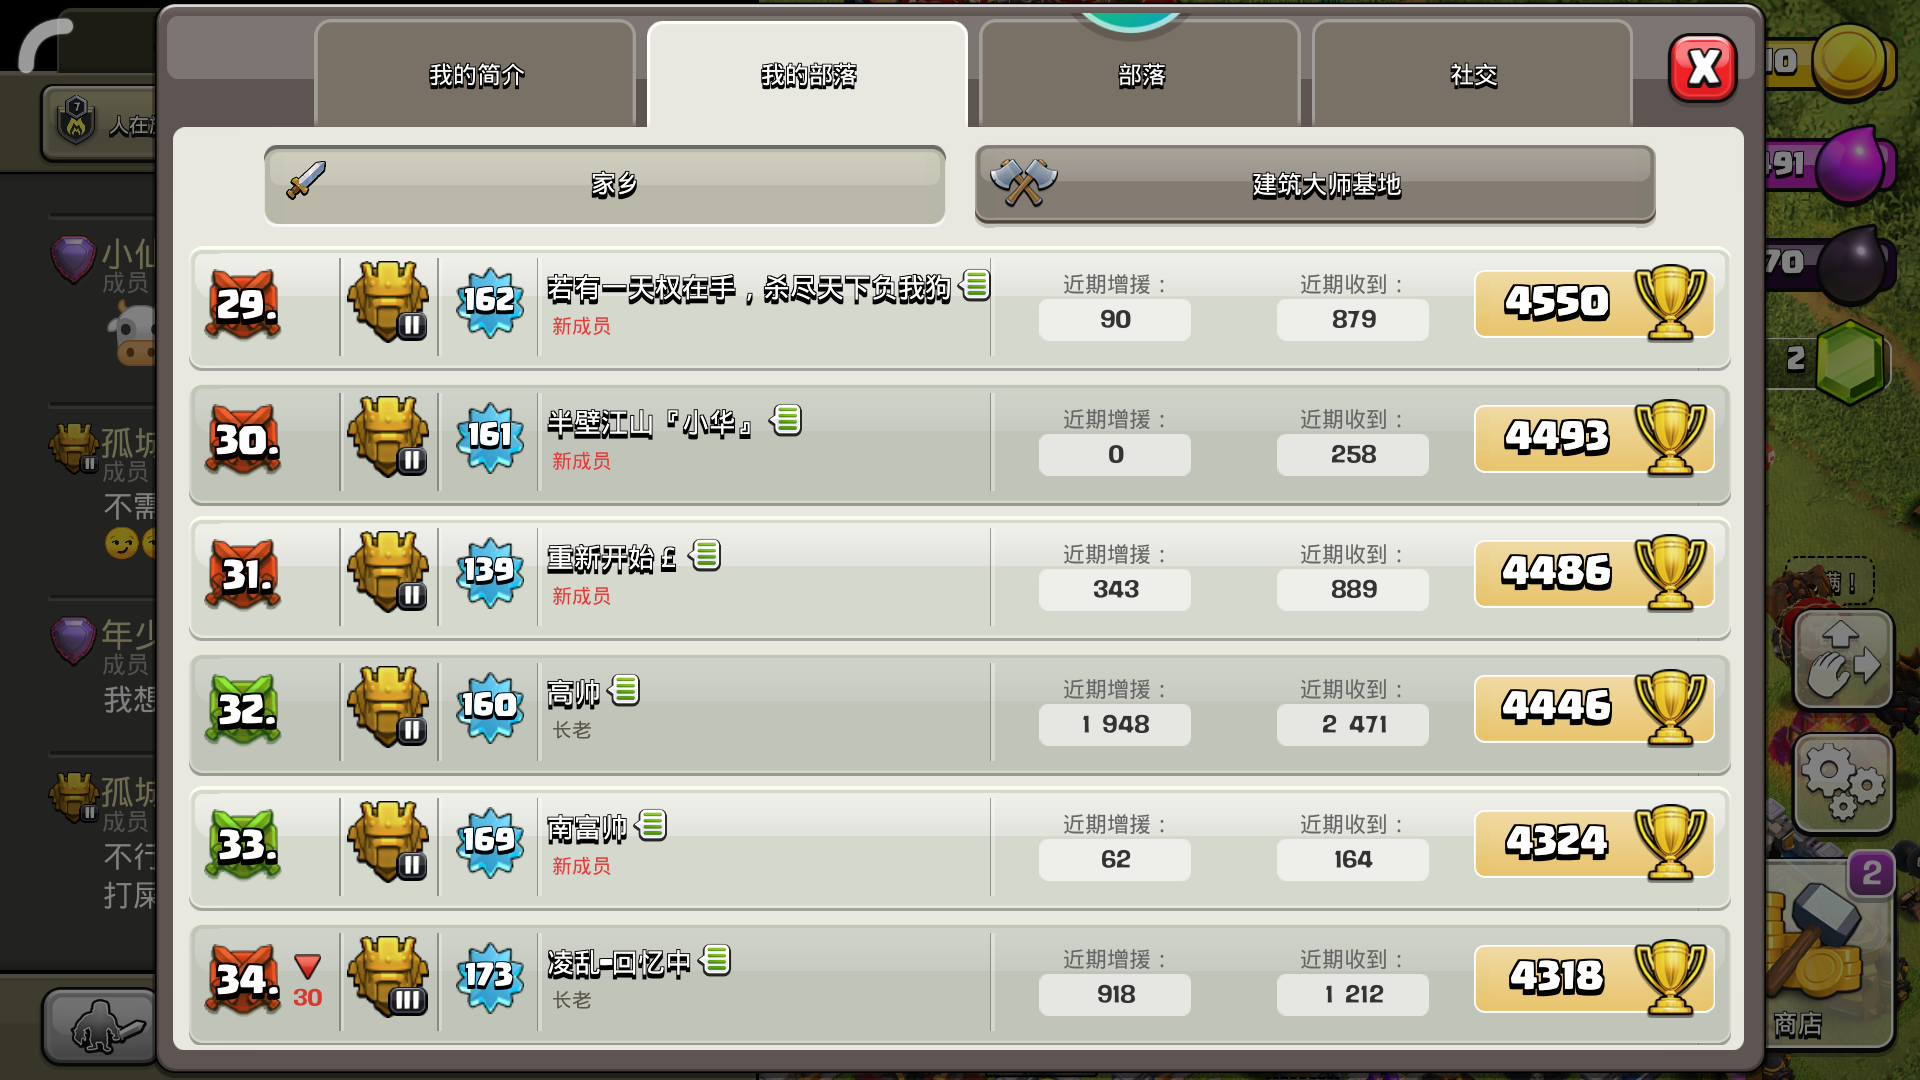
Task: Switch to 建筑大师基地 builder base view
Action: tap(1315, 185)
